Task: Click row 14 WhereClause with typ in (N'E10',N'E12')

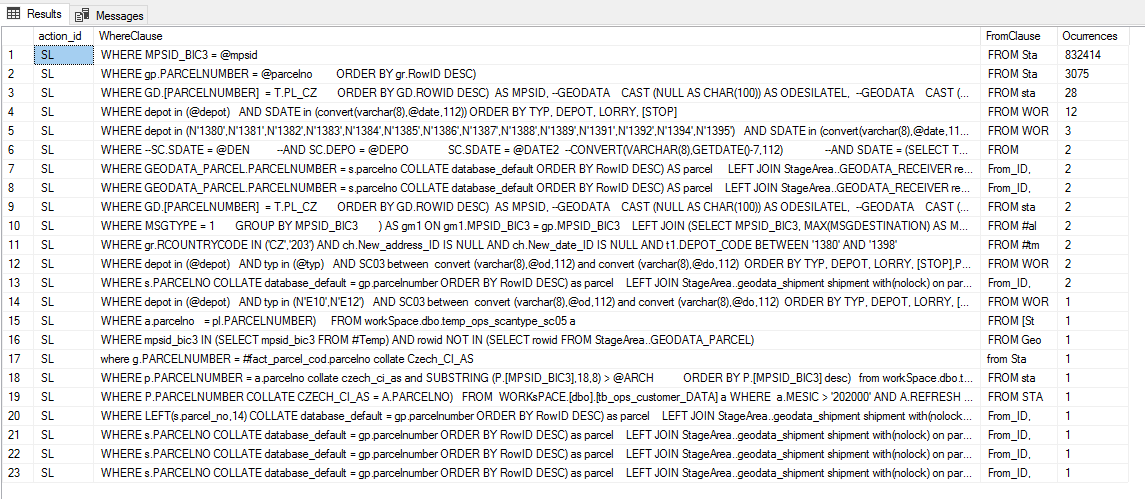Action: [x=537, y=302]
